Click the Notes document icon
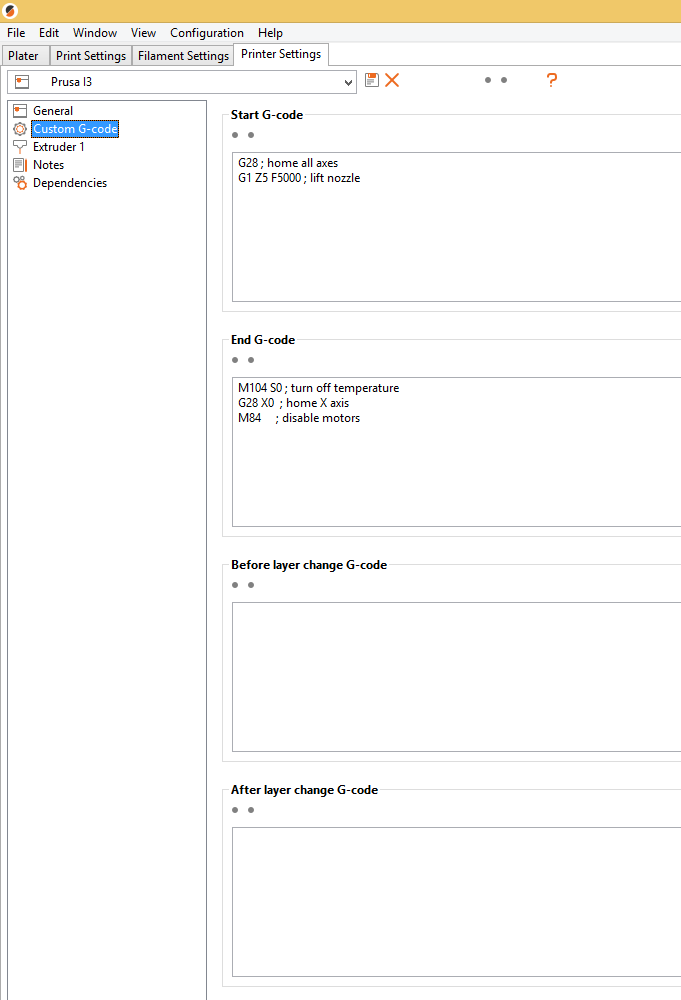The width and height of the screenshot is (681, 1000). [x=20, y=165]
